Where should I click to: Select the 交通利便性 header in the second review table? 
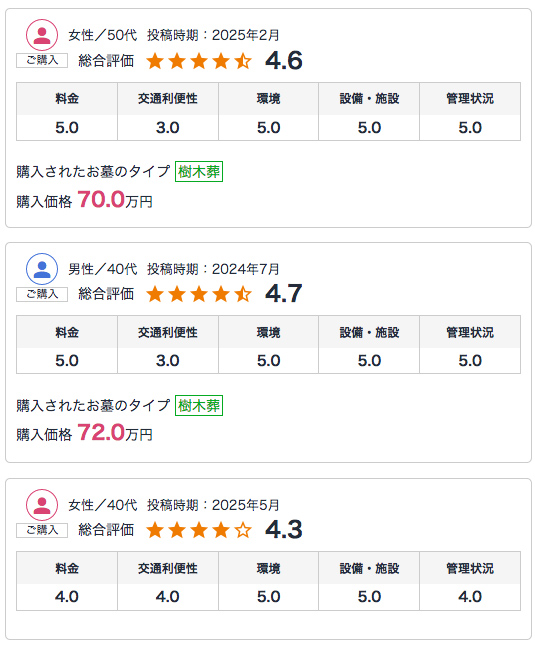(168, 332)
